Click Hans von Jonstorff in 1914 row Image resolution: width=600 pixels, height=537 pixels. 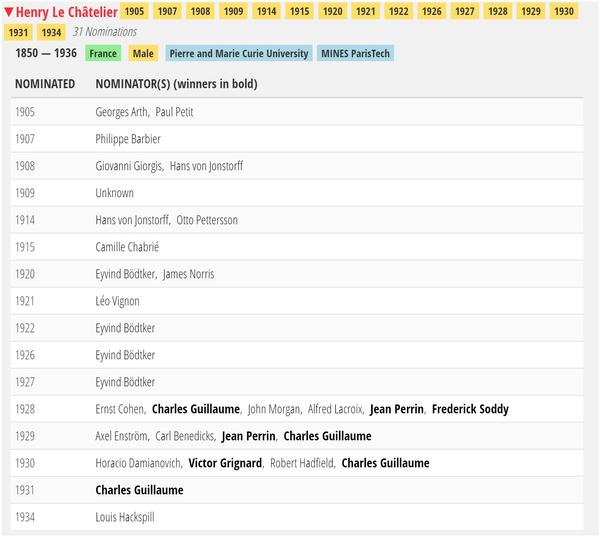132,220
